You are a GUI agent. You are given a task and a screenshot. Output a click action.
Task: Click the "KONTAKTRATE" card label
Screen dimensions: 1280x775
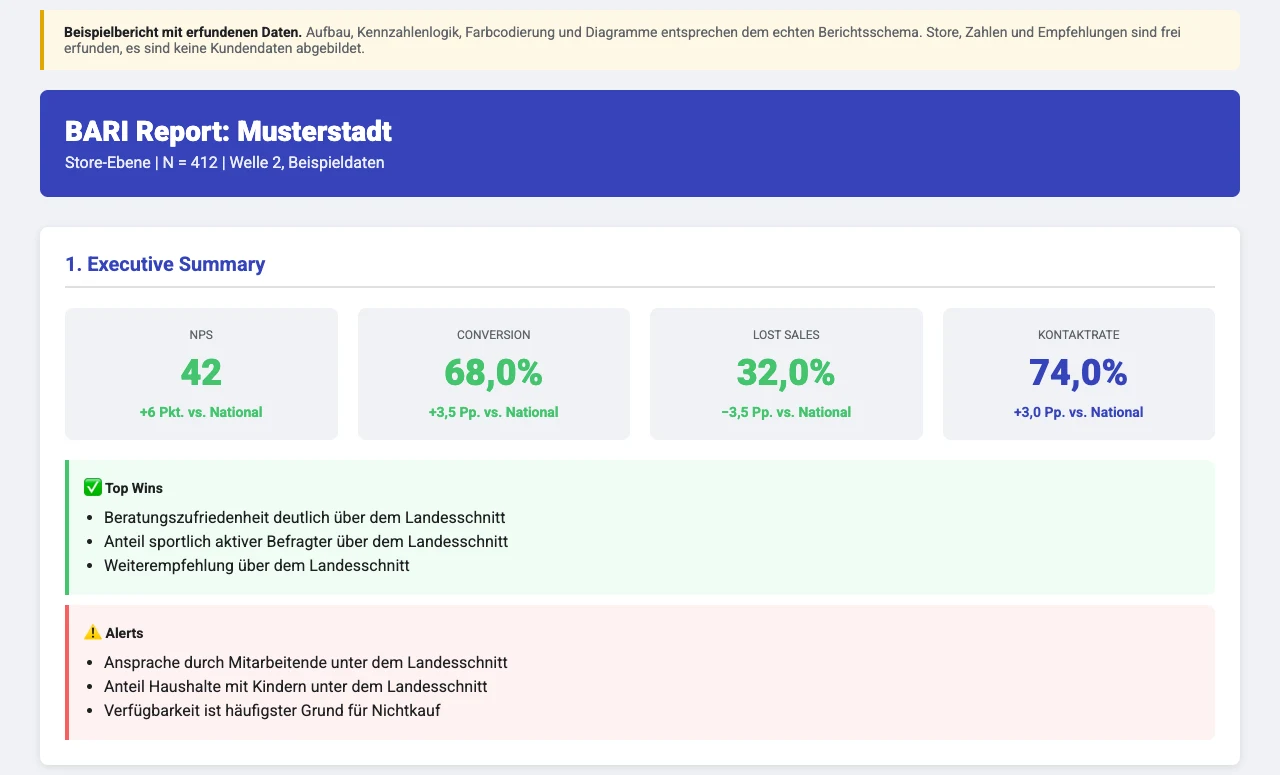click(x=1079, y=335)
